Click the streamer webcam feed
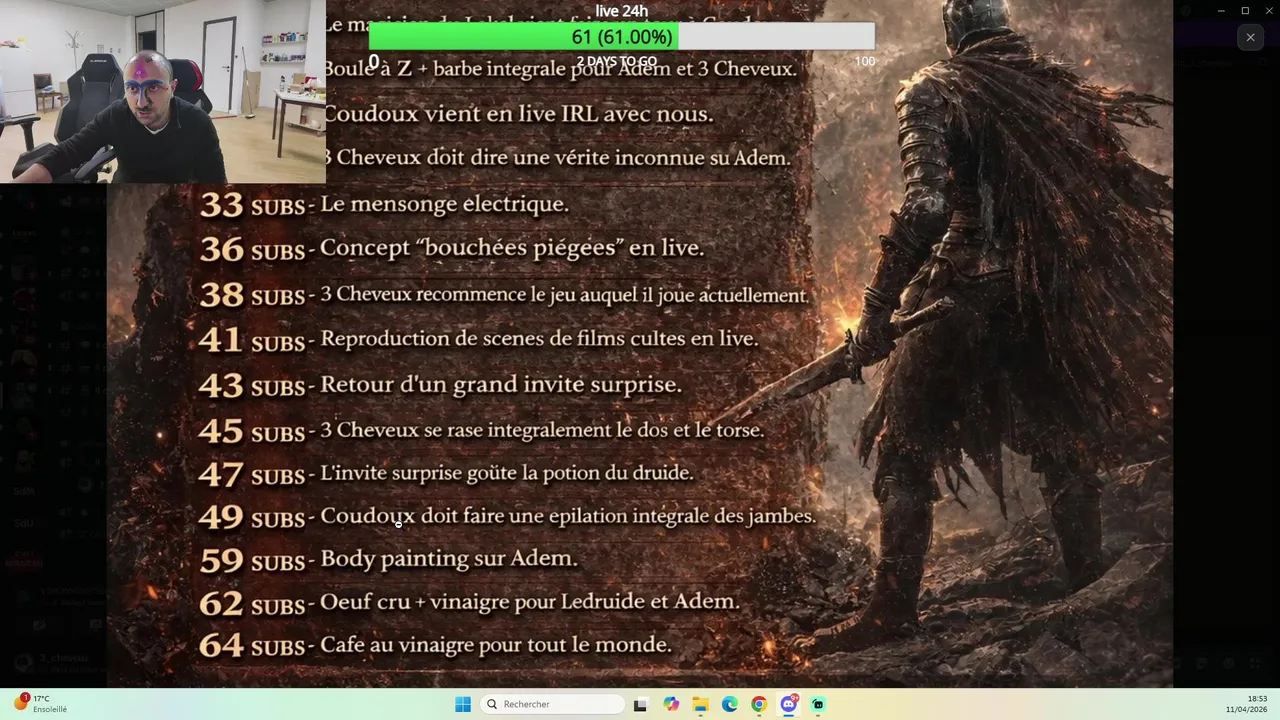1280x720 pixels. click(163, 91)
